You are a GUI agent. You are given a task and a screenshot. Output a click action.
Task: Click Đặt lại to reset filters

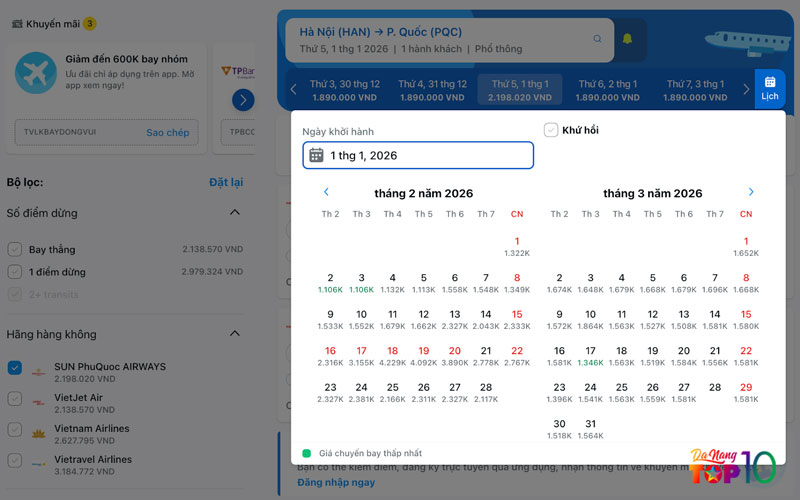click(x=226, y=182)
